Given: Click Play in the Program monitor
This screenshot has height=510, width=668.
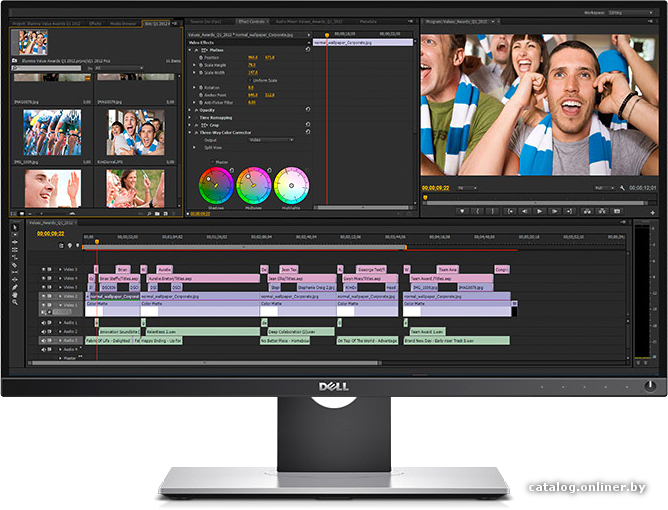Looking at the screenshot, I should [x=539, y=211].
